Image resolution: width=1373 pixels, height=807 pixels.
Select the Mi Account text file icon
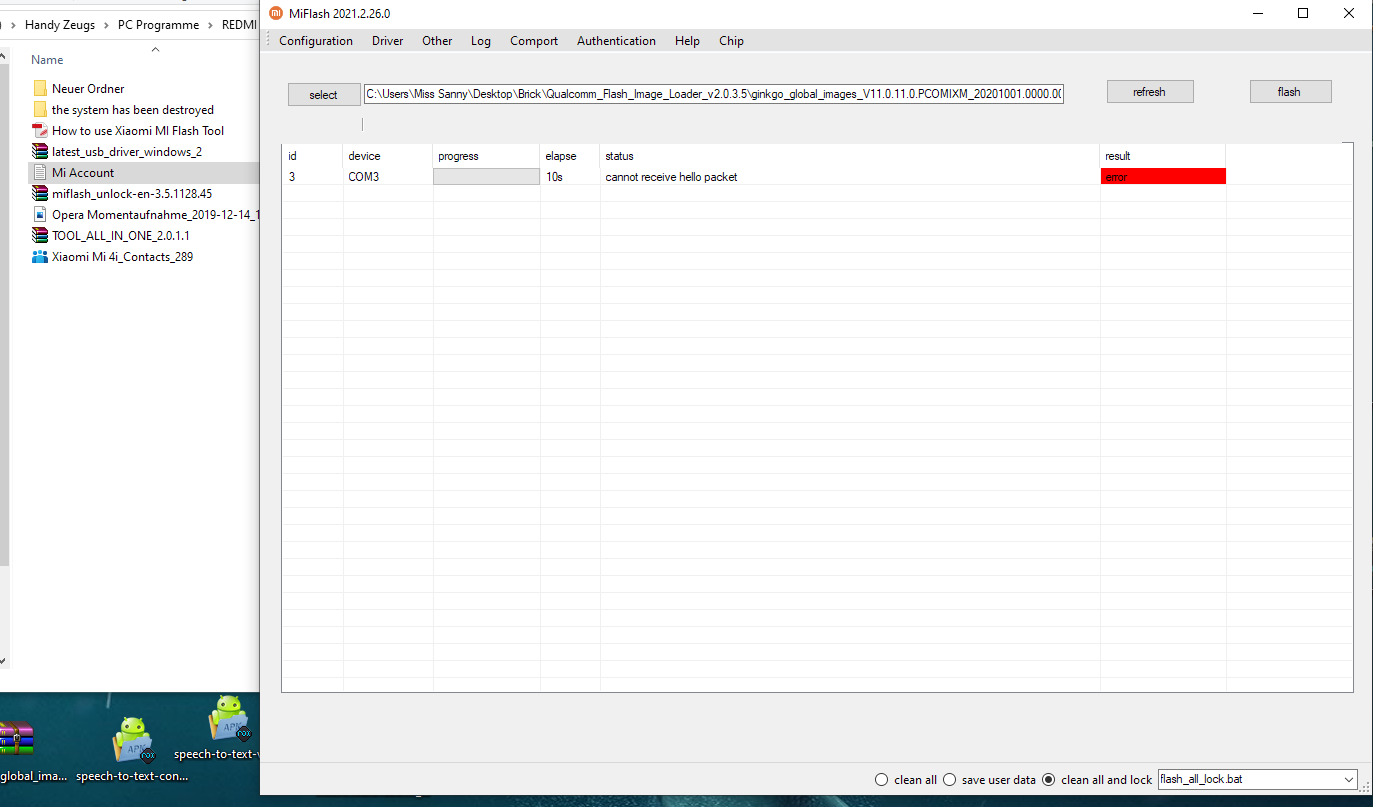click(x=40, y=173)
